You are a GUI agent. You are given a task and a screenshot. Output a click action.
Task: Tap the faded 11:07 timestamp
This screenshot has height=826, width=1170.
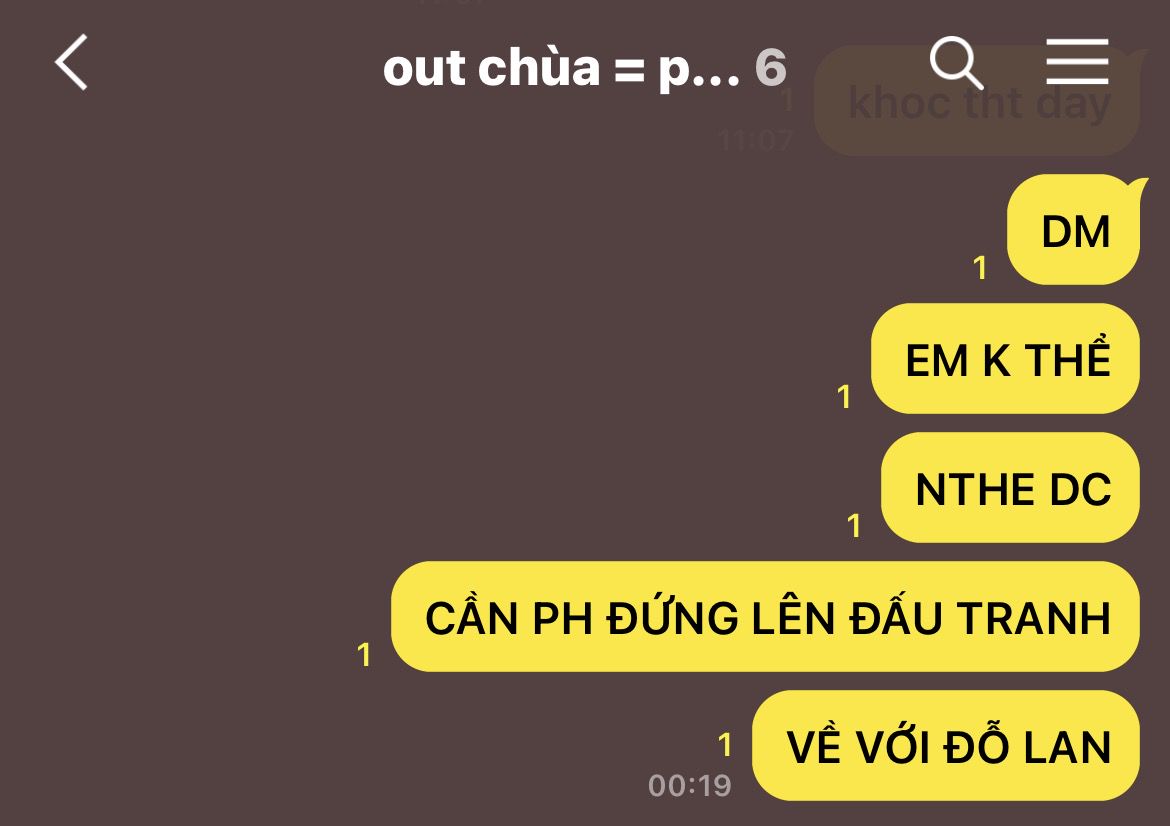tap(755, 140)
